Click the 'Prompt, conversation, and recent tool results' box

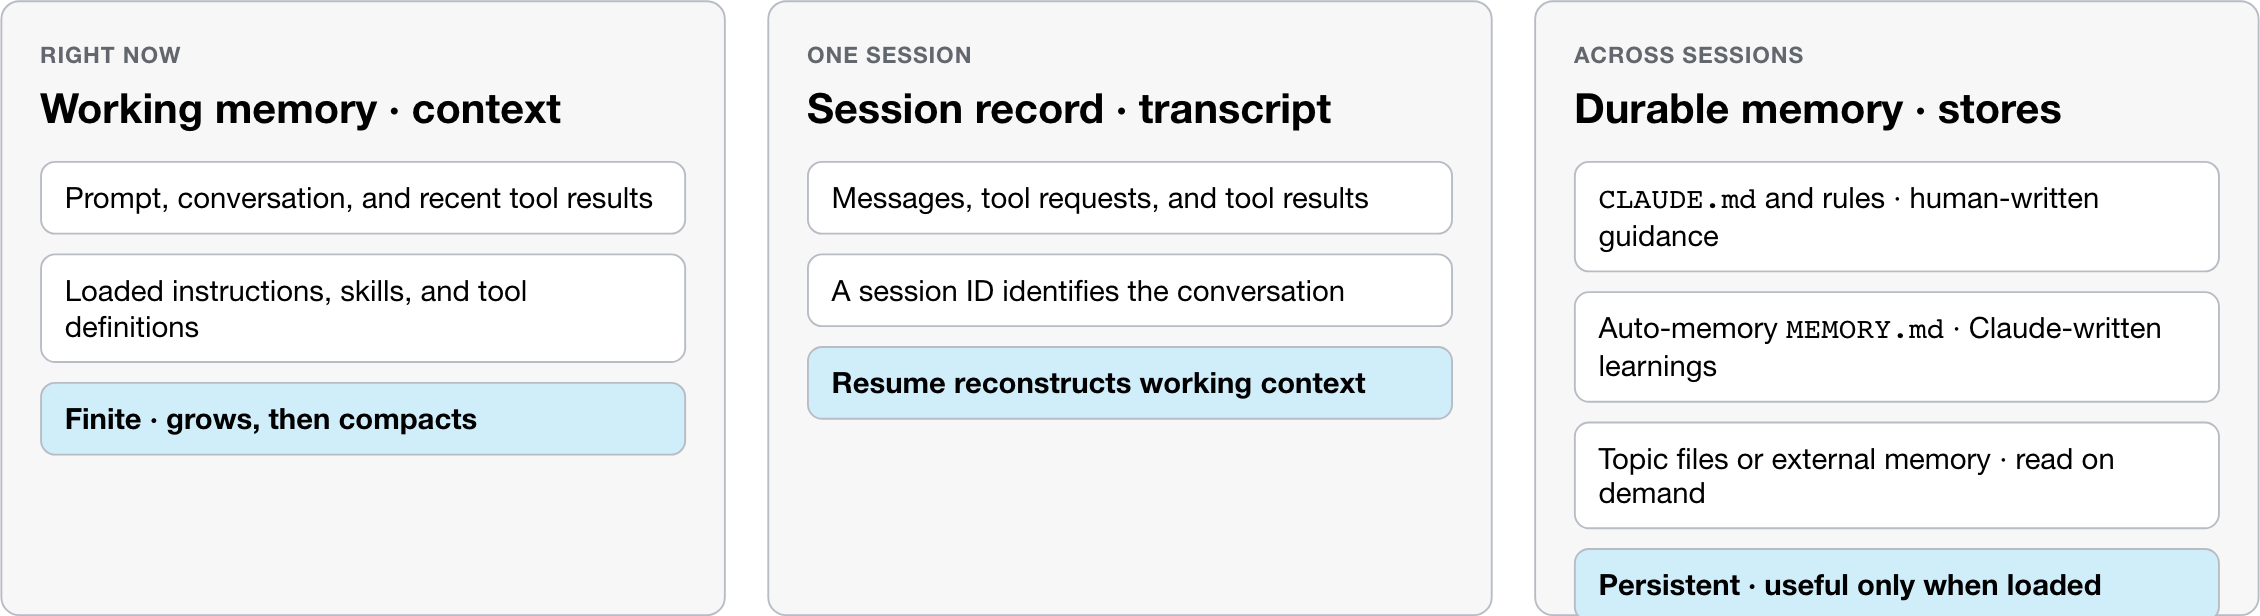click(x=363, y=198)
